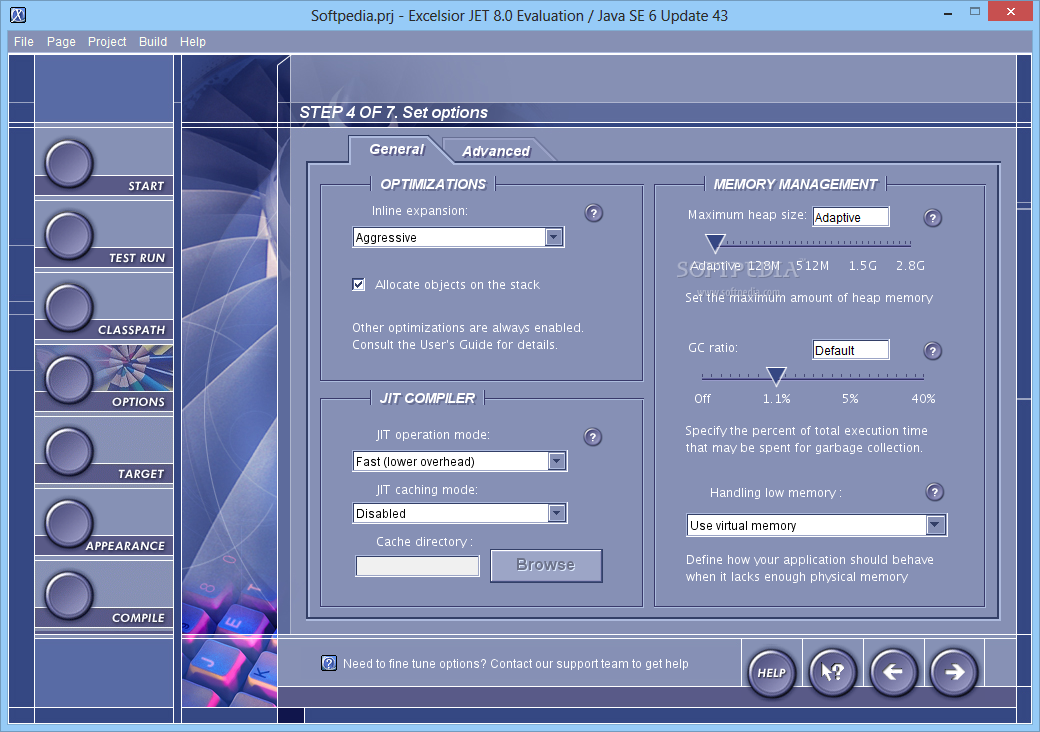Click the 512M heap size label
The image size is (1040, 732).
[812, 266]
